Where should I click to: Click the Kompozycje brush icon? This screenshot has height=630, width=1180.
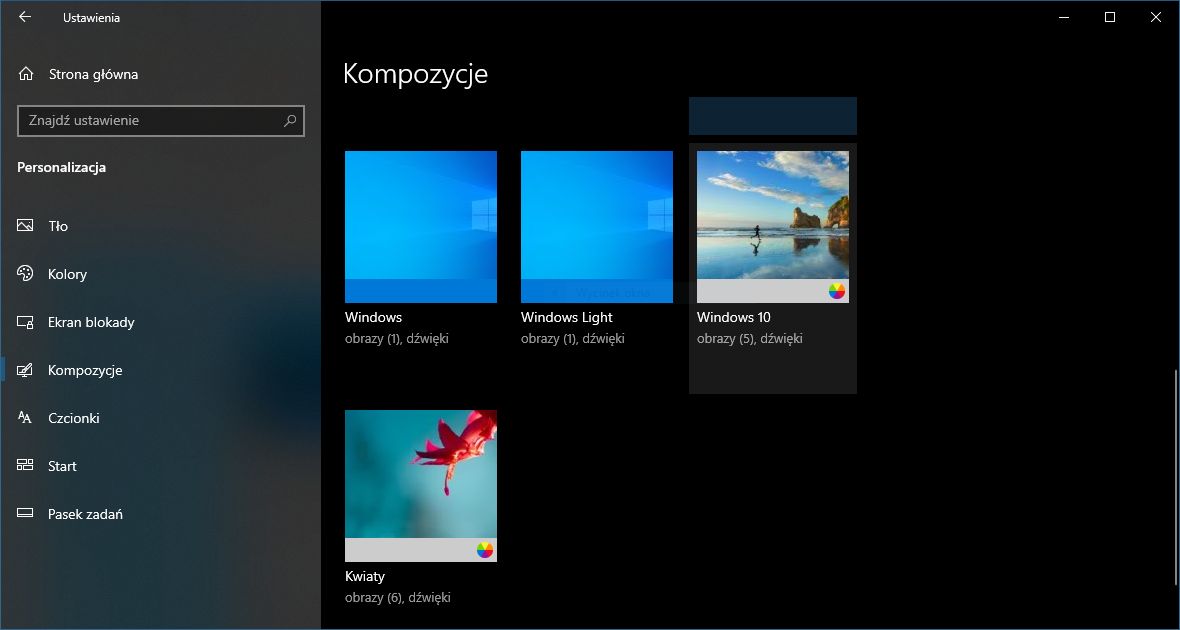25,370
